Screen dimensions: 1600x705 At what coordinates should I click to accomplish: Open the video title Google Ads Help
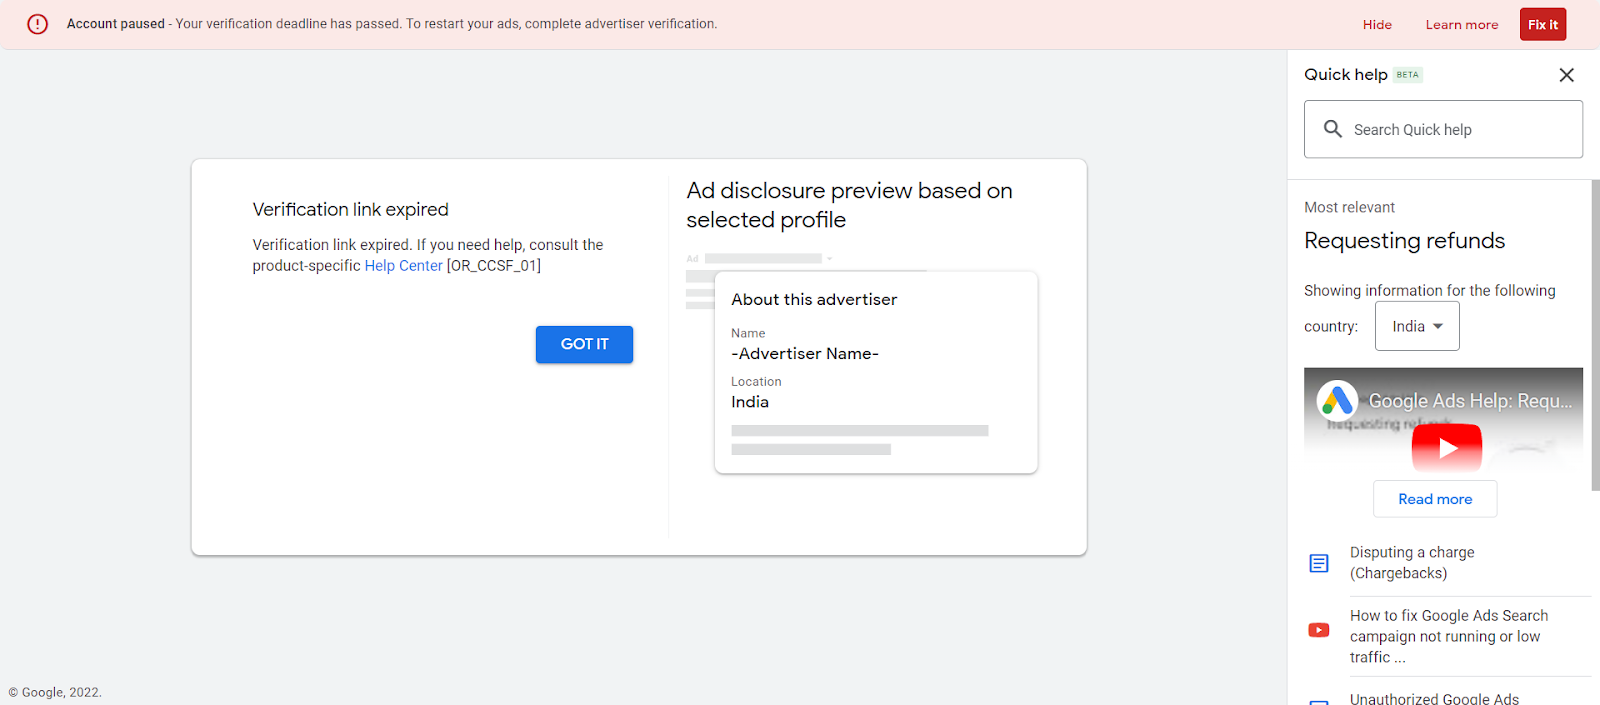pos(1469,401)
